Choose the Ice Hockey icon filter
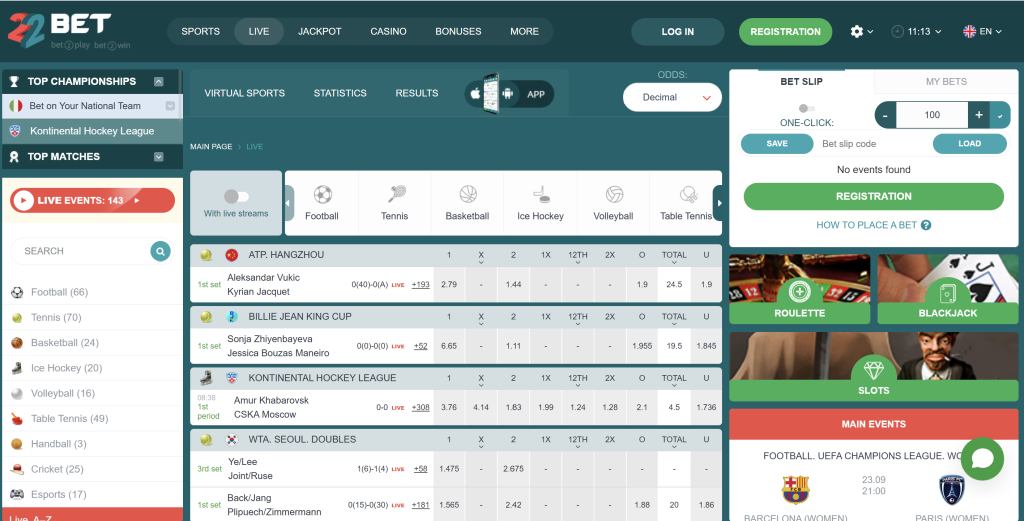The image size is (1024, 521). (x=540, y=194)
